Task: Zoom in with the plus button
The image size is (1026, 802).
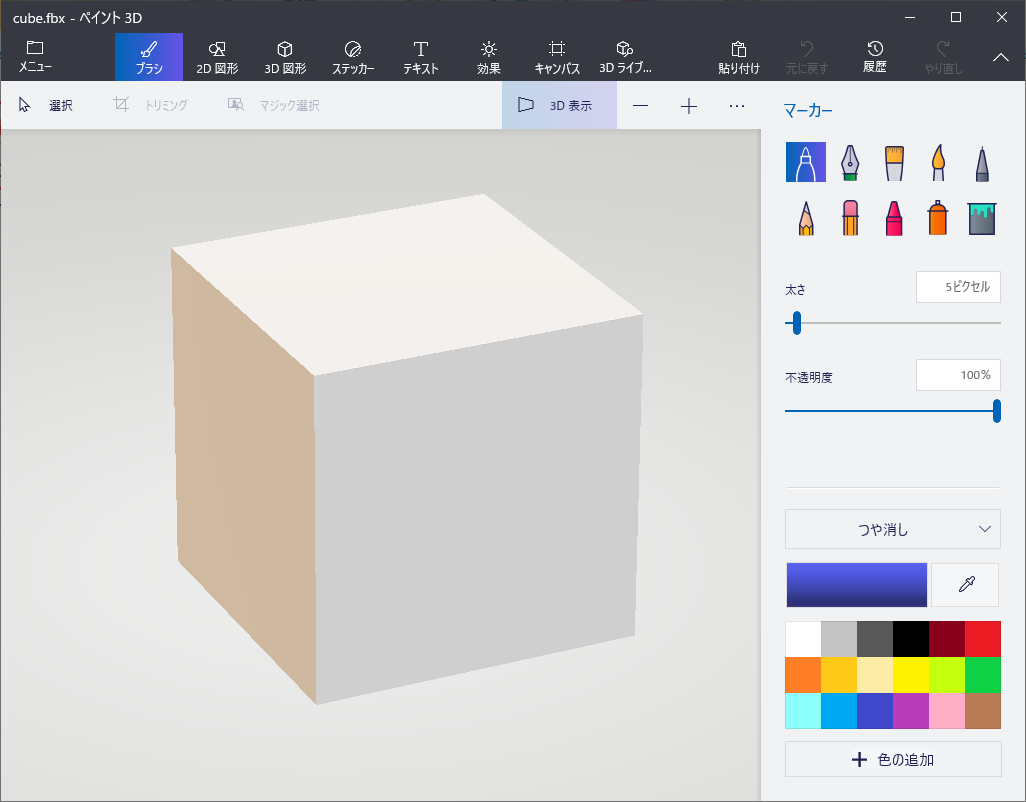Action: 688,105
